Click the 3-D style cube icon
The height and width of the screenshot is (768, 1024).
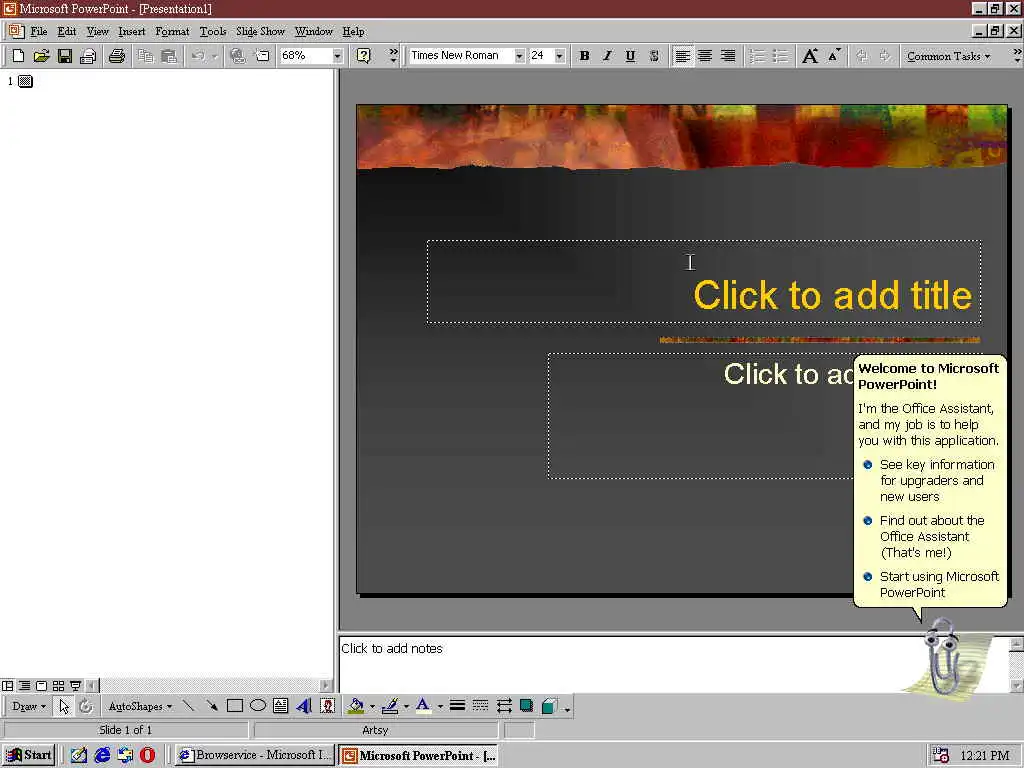coord(550,706)
